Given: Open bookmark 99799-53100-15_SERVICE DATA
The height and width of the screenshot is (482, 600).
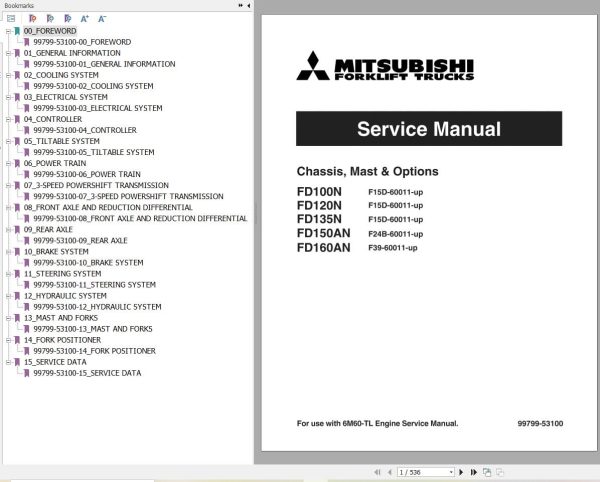Looking at the screenshot, I should pos(87,373).
